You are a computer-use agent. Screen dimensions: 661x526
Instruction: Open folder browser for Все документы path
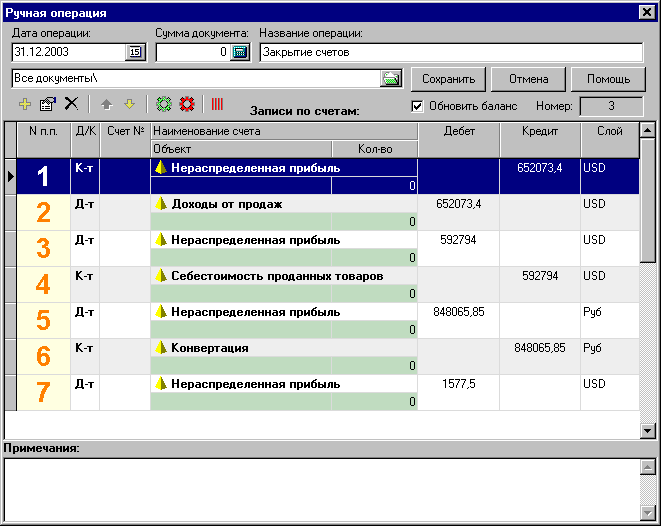coord(391,79)
